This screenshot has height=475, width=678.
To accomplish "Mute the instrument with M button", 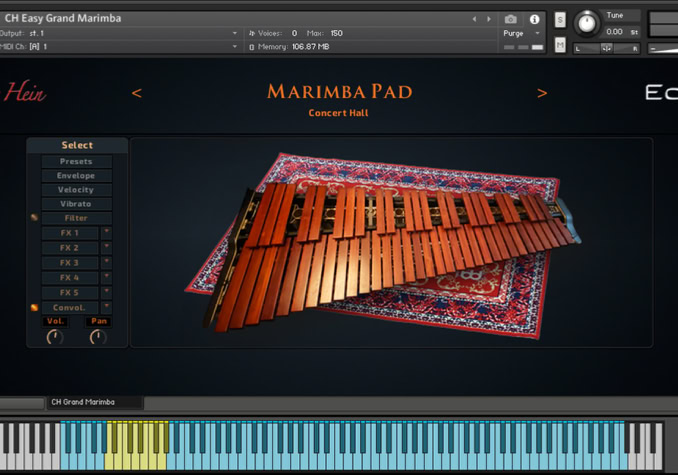I will pos(560,45).
